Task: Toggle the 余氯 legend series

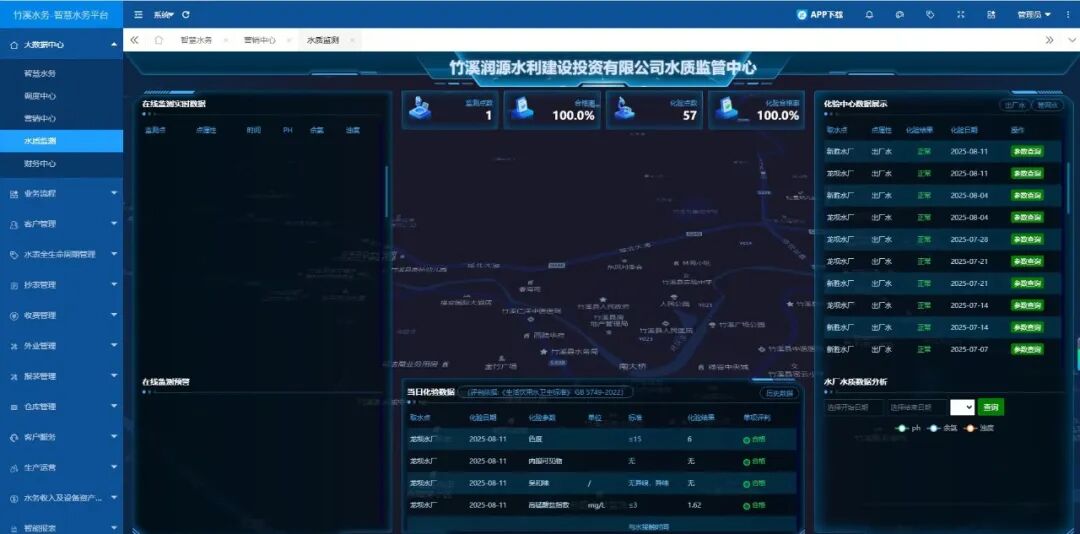Action: point(943,428)
